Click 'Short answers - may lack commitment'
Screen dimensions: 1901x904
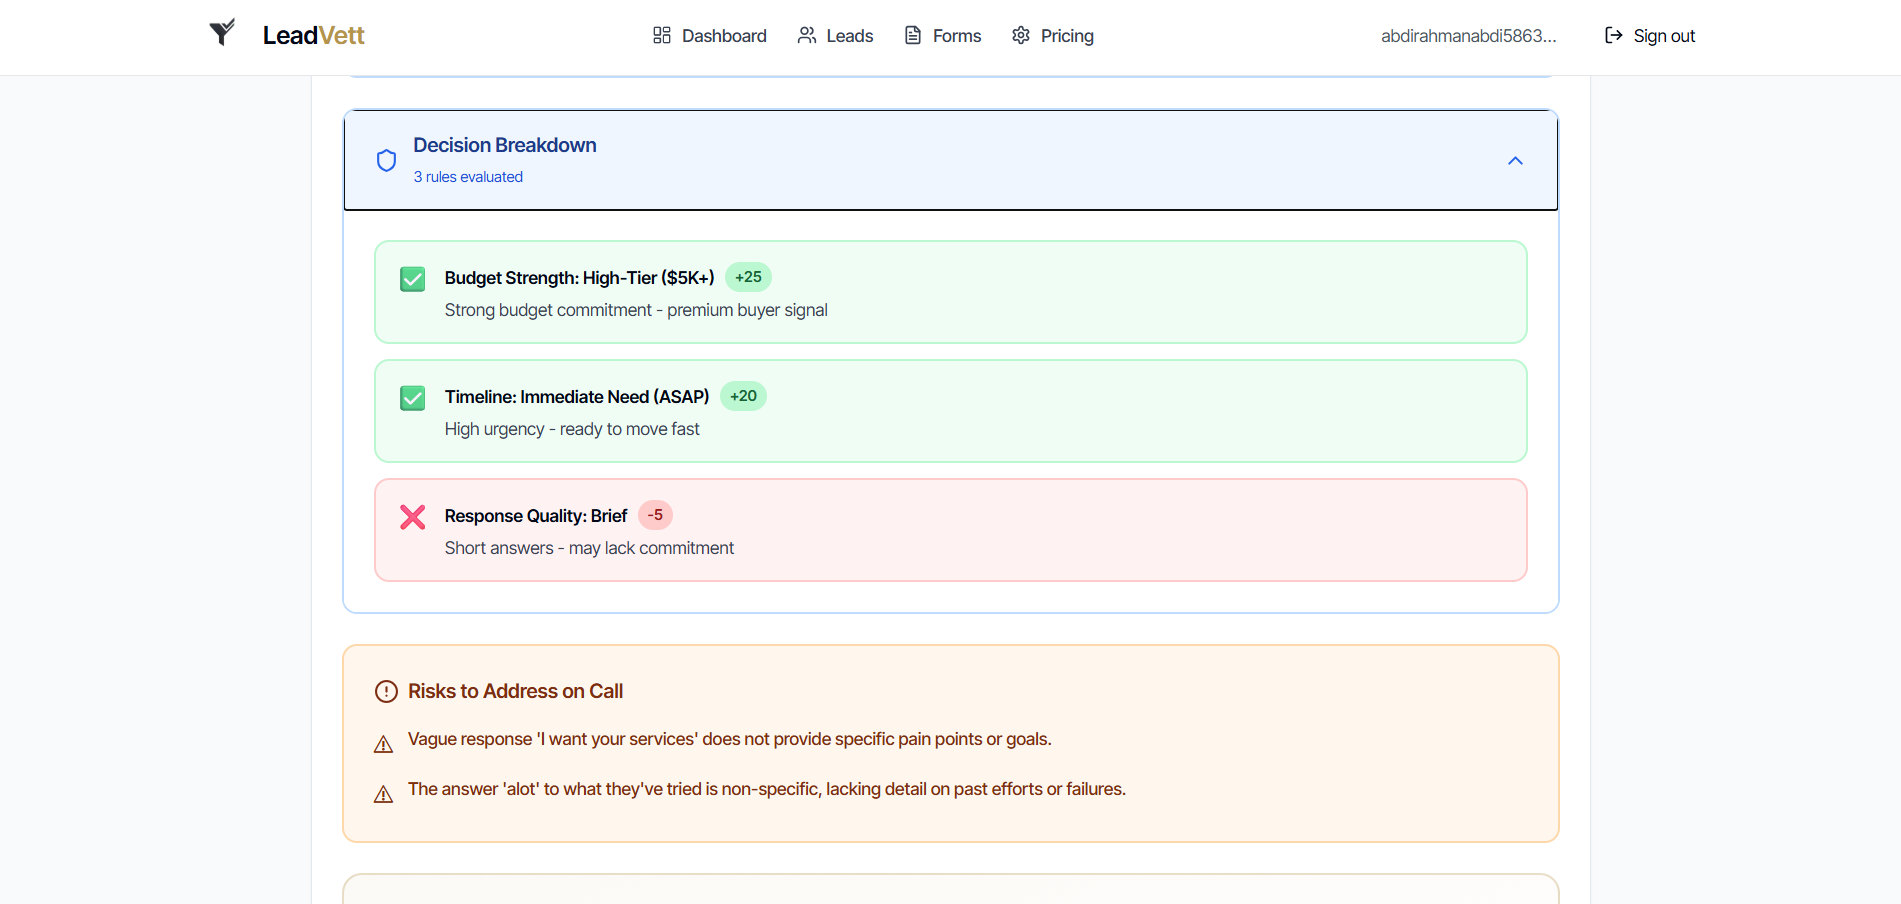[589, 548]
